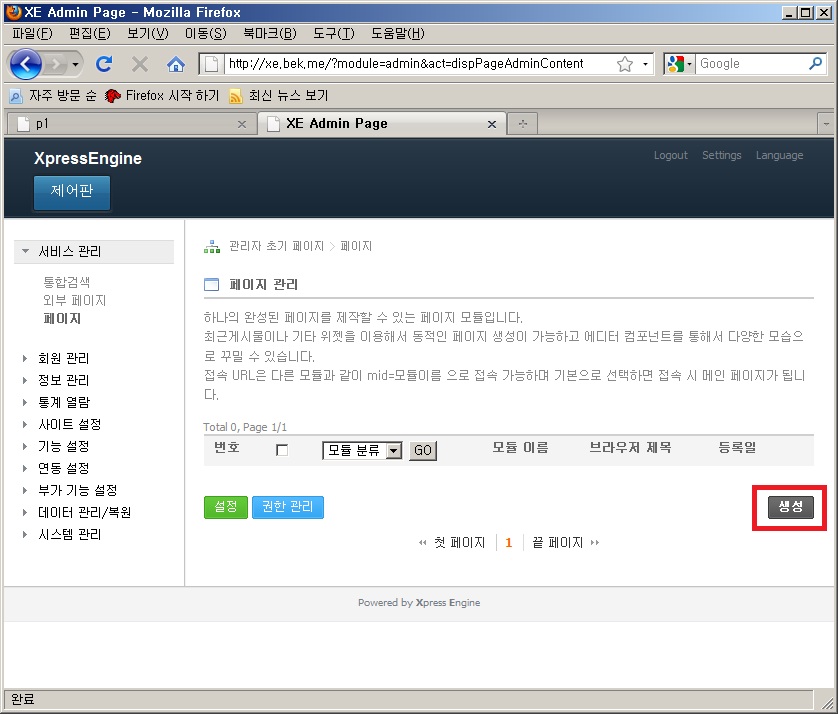This screenshot has width=838, height=714.
Task: Open a new tab with plus button
Action: click(x=523, y=124)
